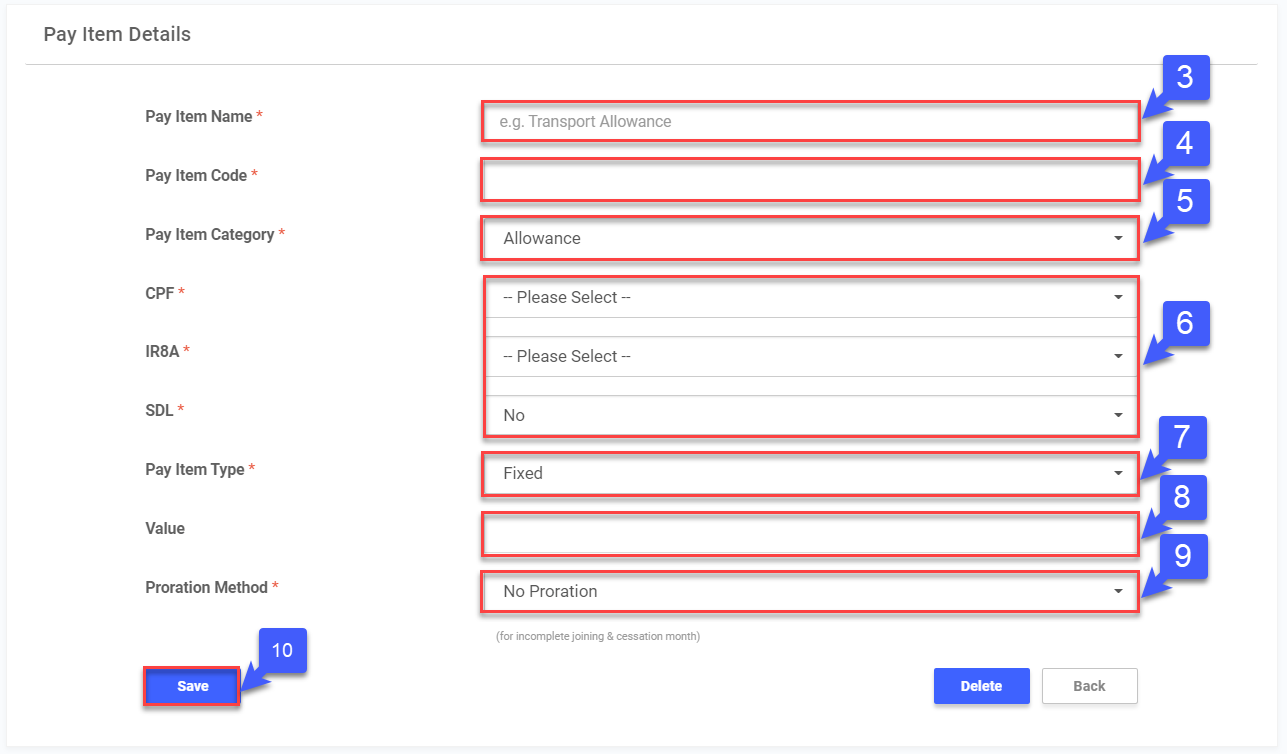Screen dimensions: 1287x754
Task: Open the Proration Method dropdown
Action: coord(810,591)
